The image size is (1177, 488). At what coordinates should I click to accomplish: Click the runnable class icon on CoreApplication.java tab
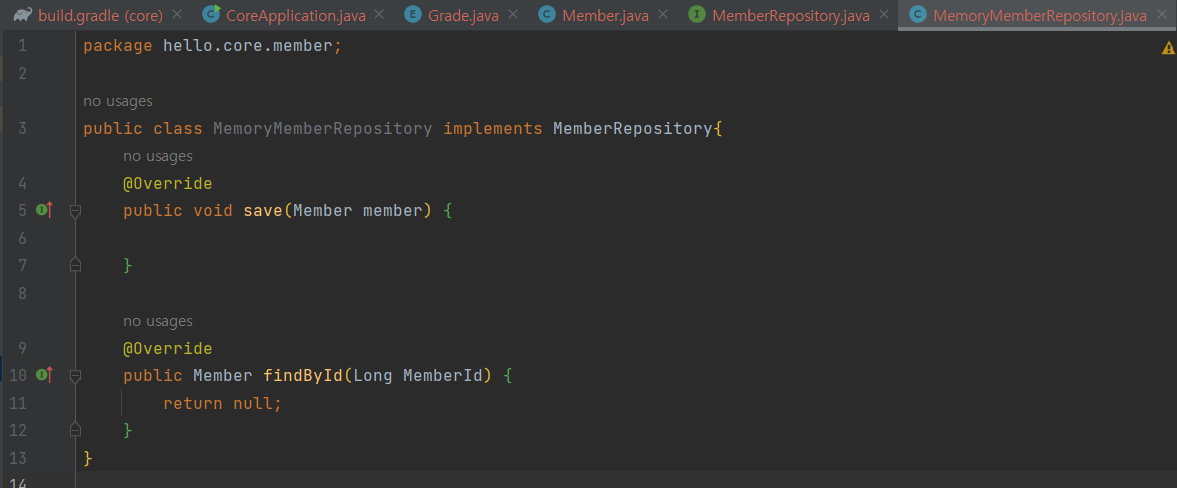212,14
